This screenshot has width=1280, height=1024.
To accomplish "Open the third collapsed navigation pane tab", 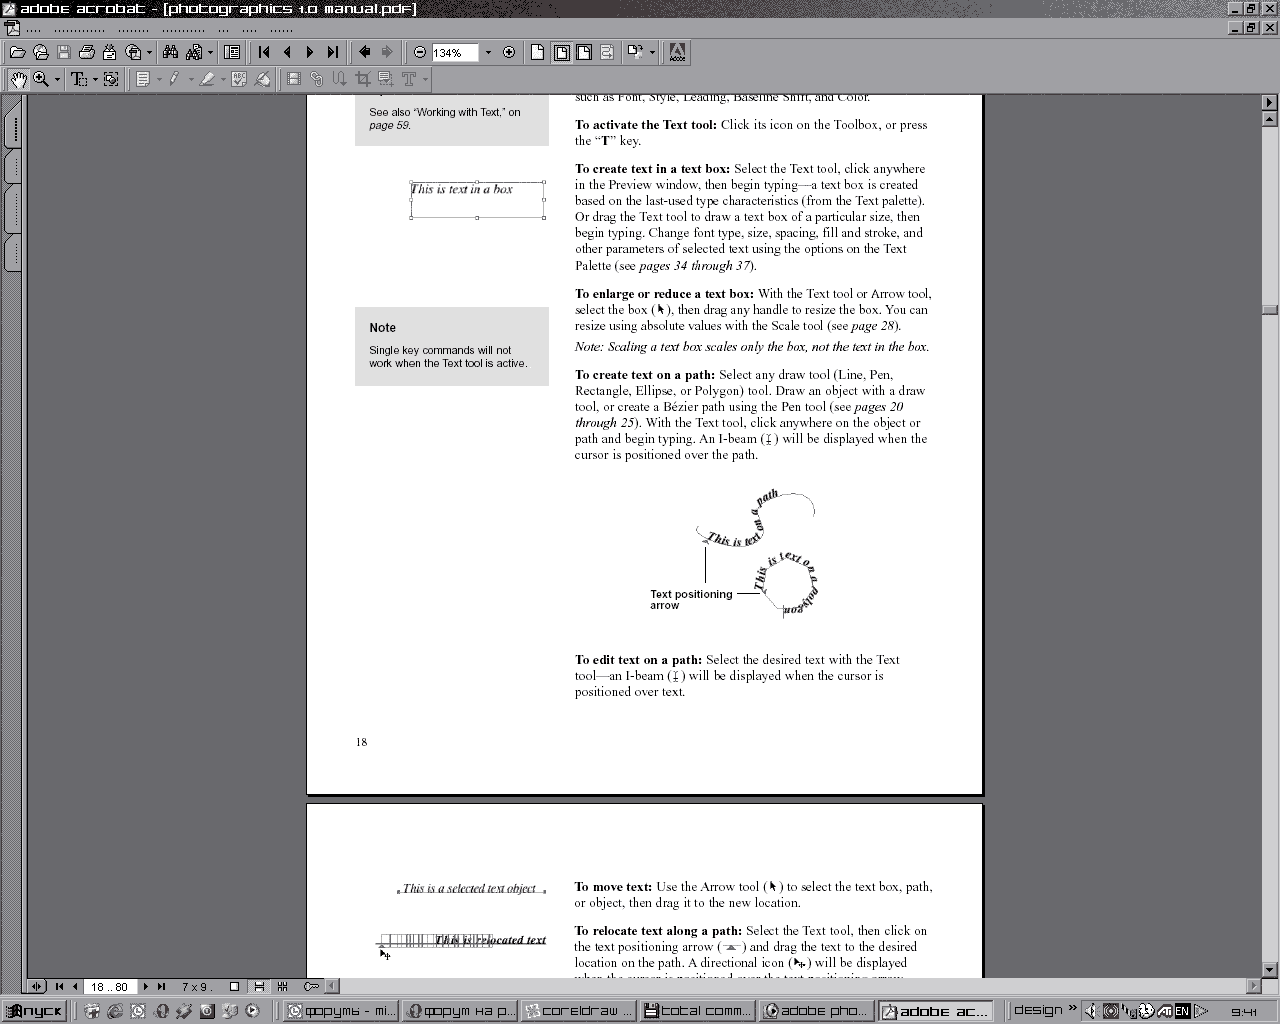I will (x=13, y=210).
